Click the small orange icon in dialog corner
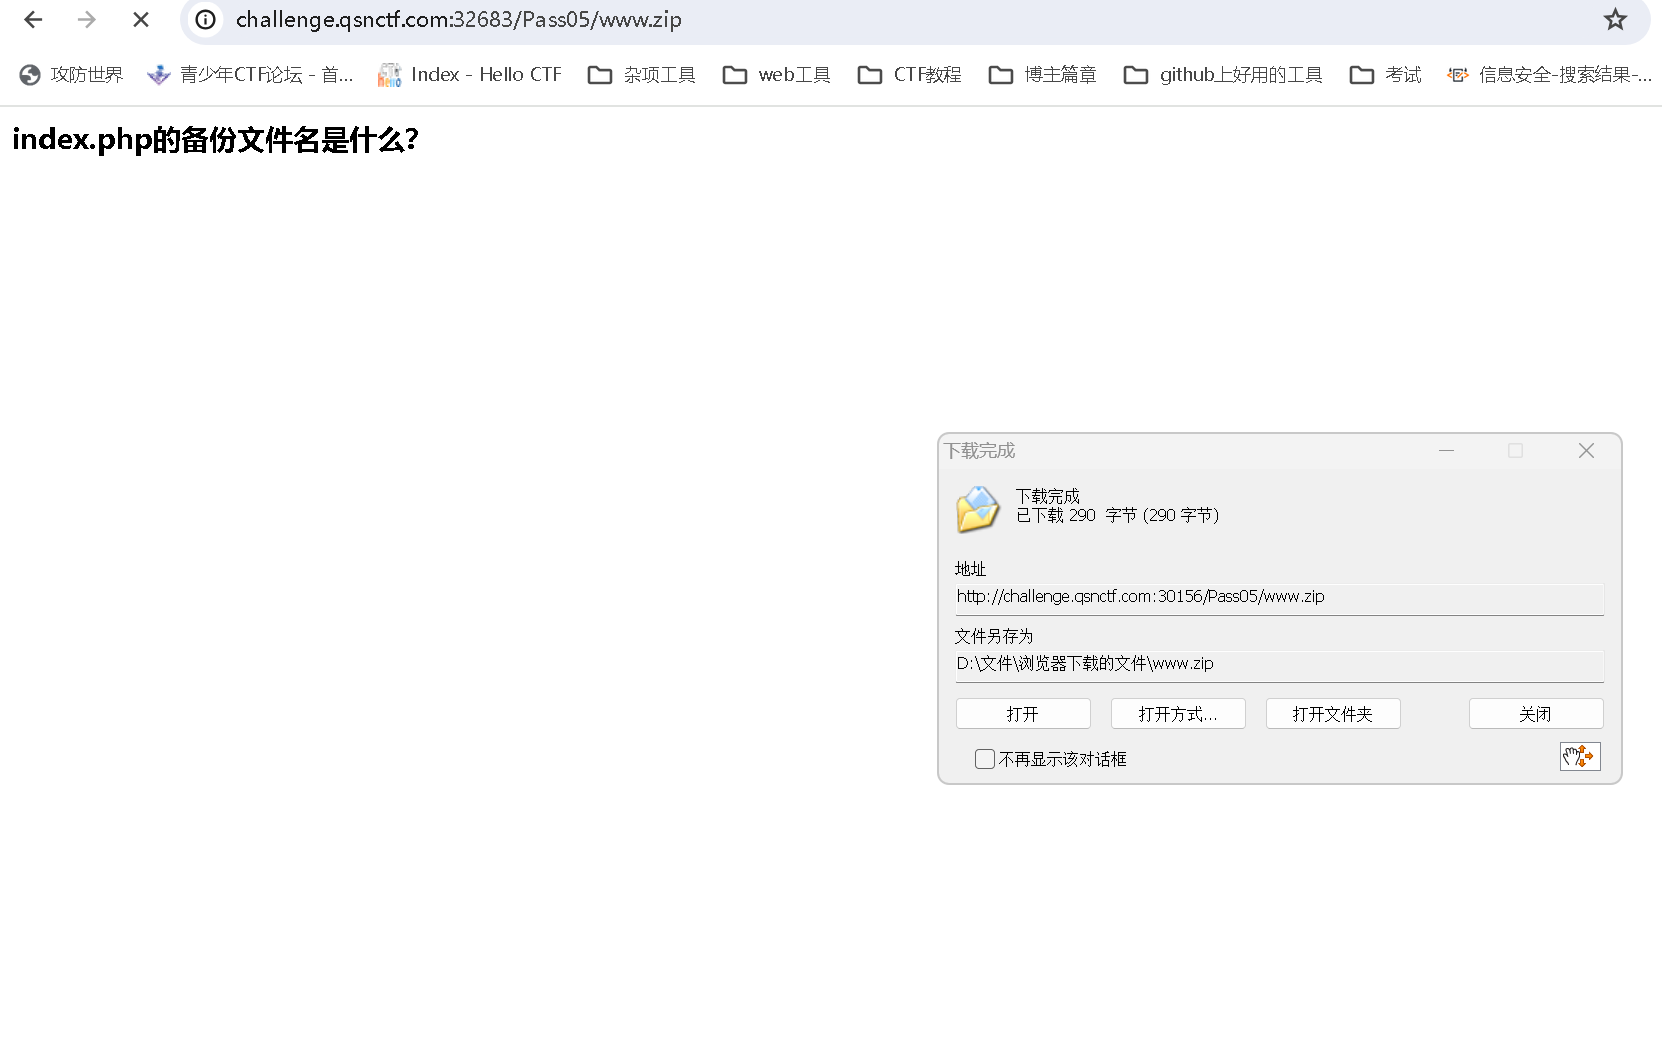Viewport: 1662px width, 1055px height. click(1580, 757)
